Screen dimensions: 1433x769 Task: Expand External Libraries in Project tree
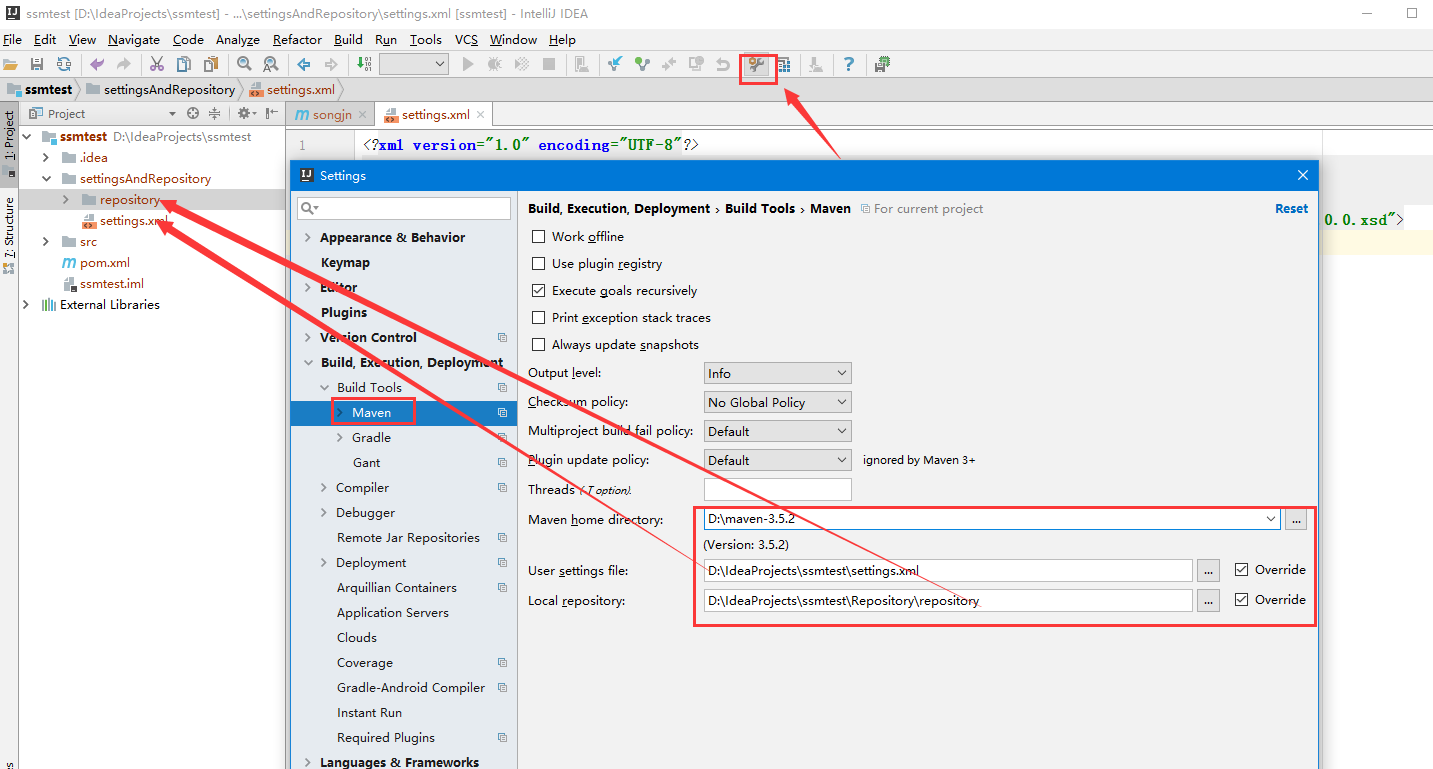coord(26,305)
